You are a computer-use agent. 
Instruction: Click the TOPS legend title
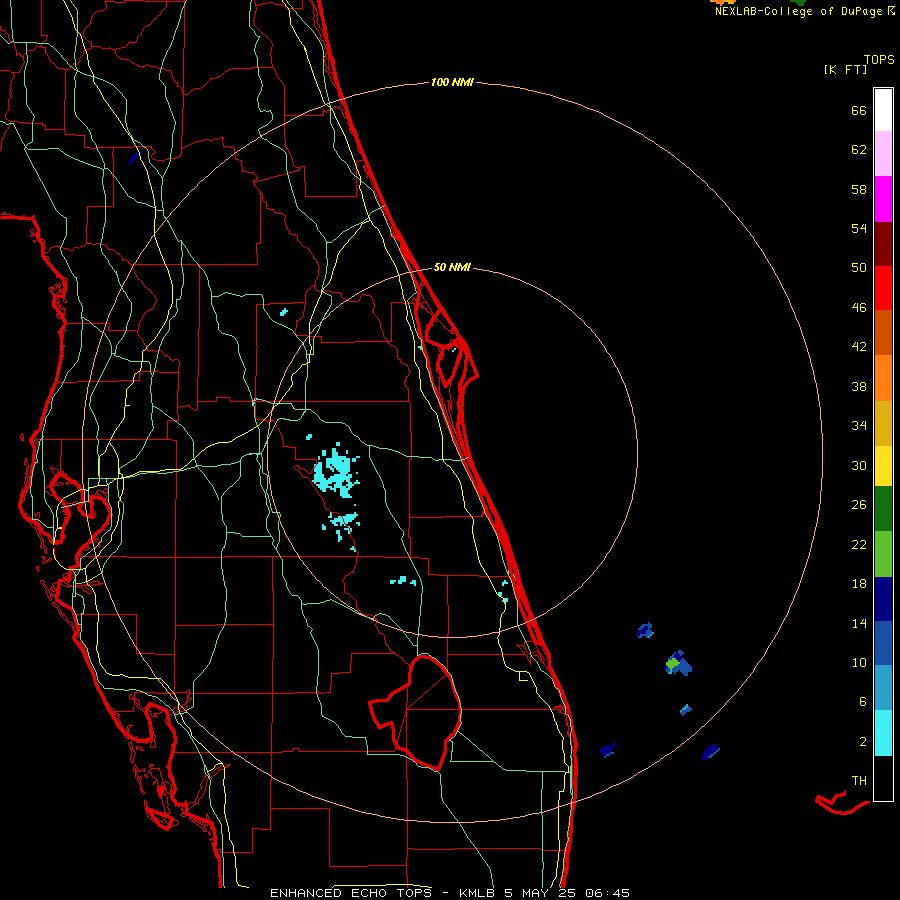(x=879, y=60)
